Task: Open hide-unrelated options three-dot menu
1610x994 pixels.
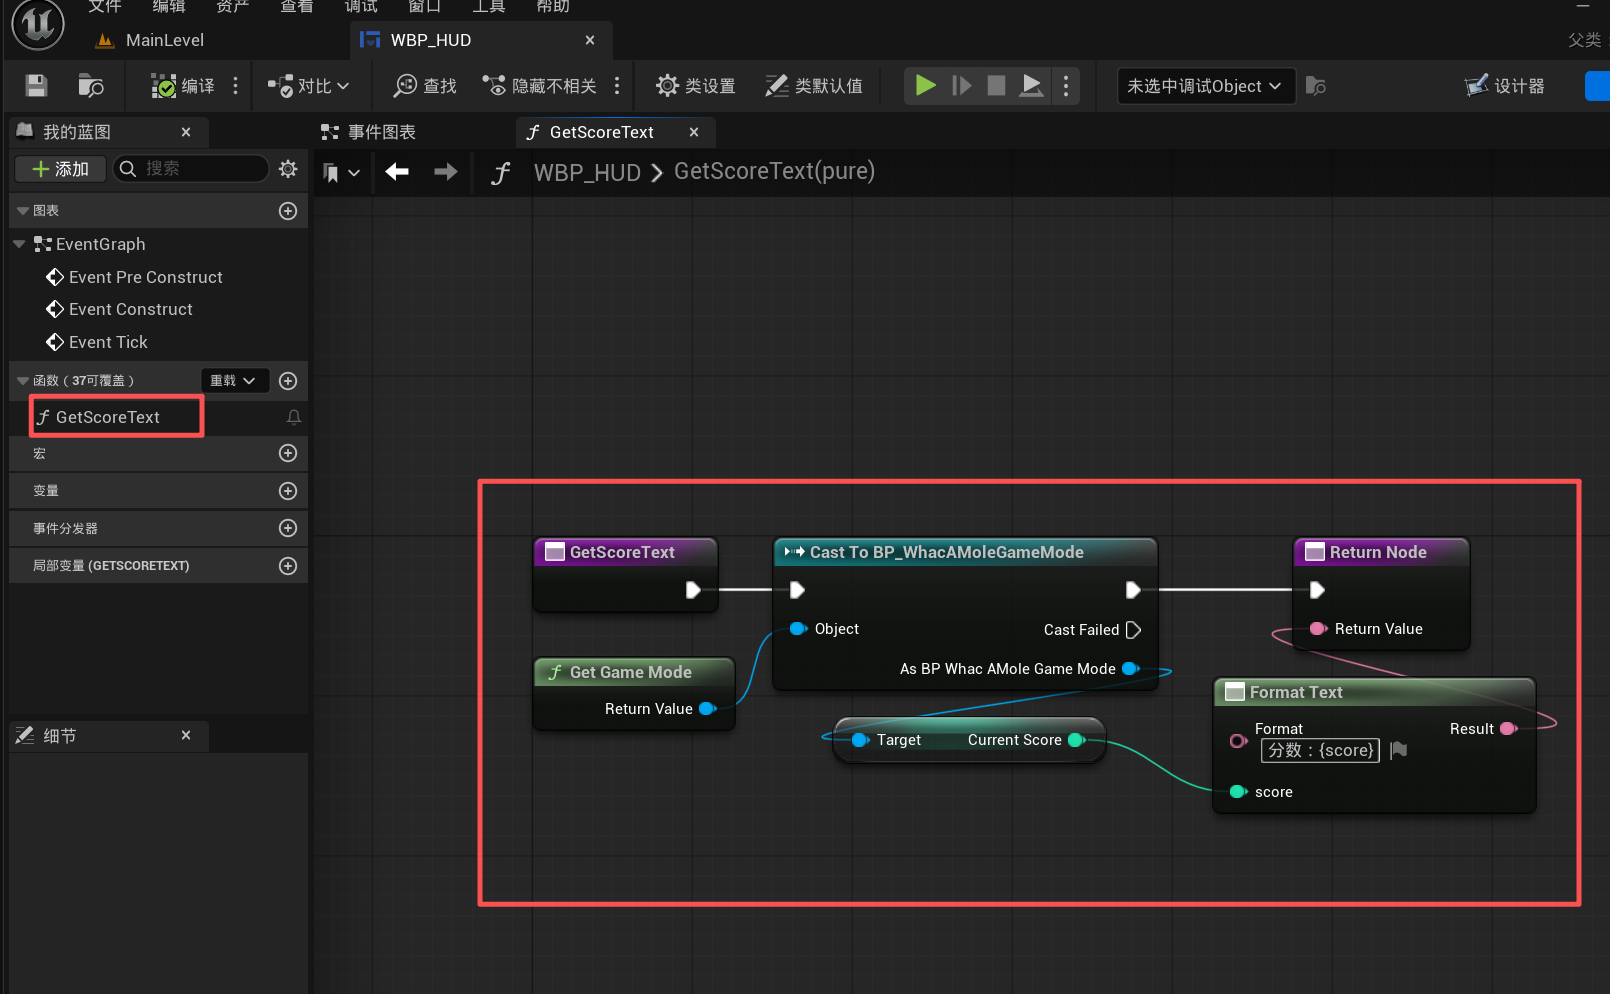Action: pos(617,86)
